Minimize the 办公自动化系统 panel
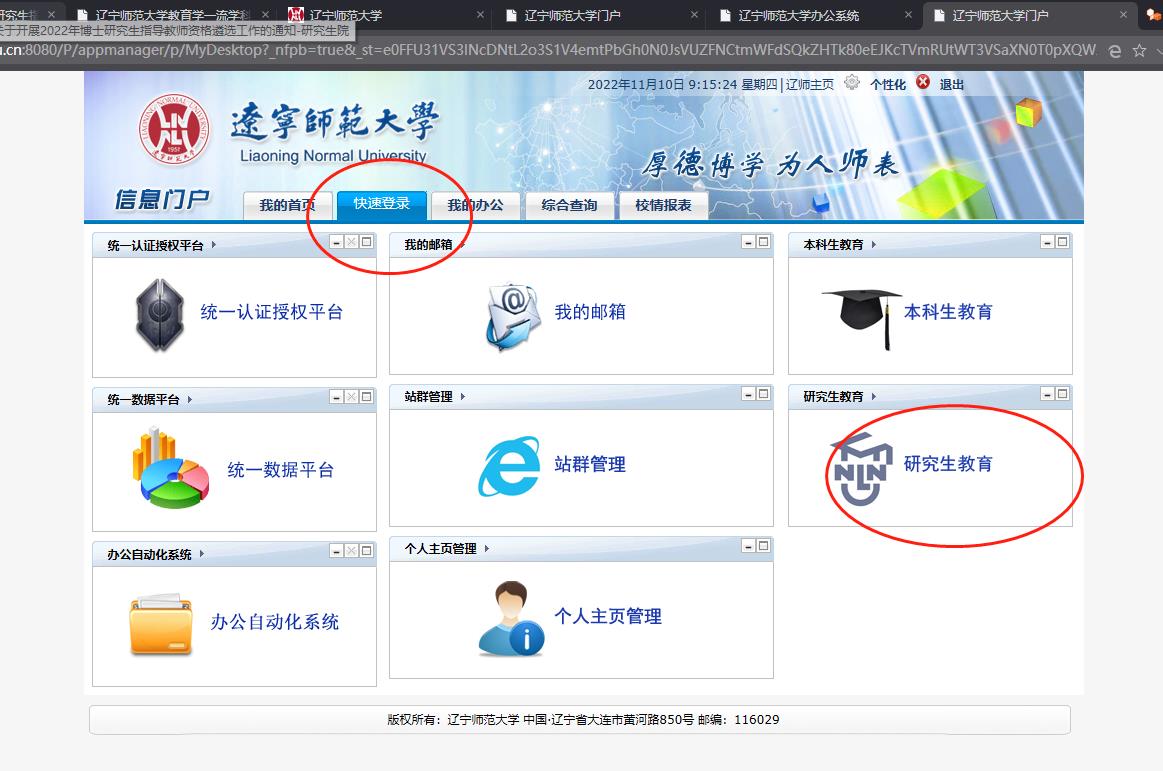This screenshot has height=771, width=1163. point(337,551)
